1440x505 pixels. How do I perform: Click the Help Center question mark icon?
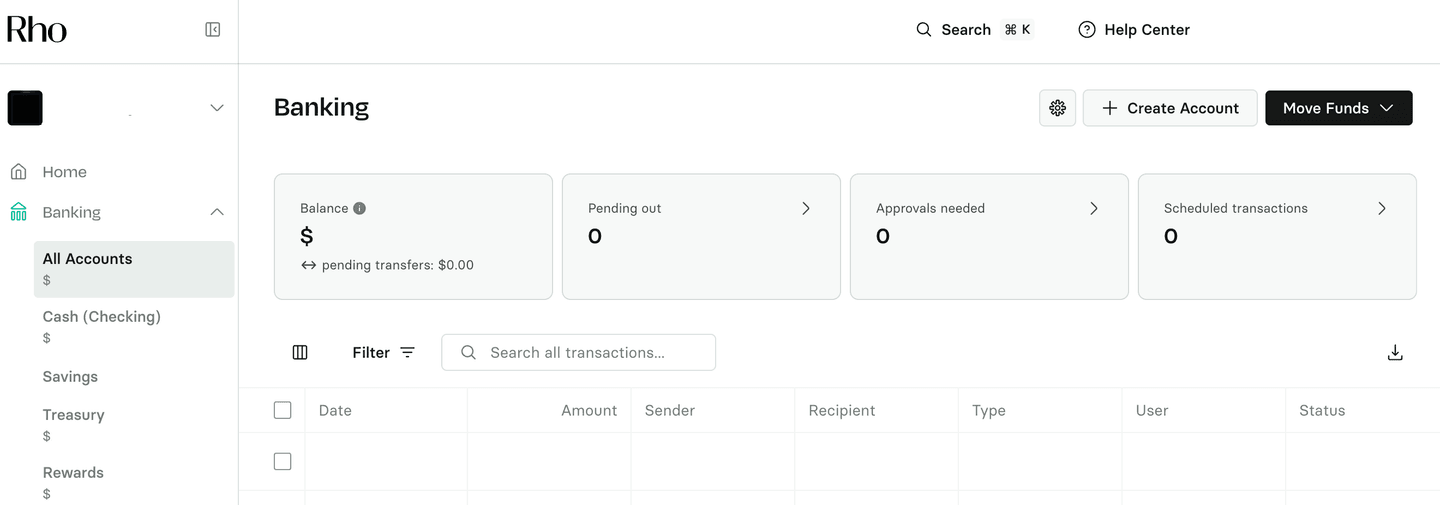point(1087,30)
